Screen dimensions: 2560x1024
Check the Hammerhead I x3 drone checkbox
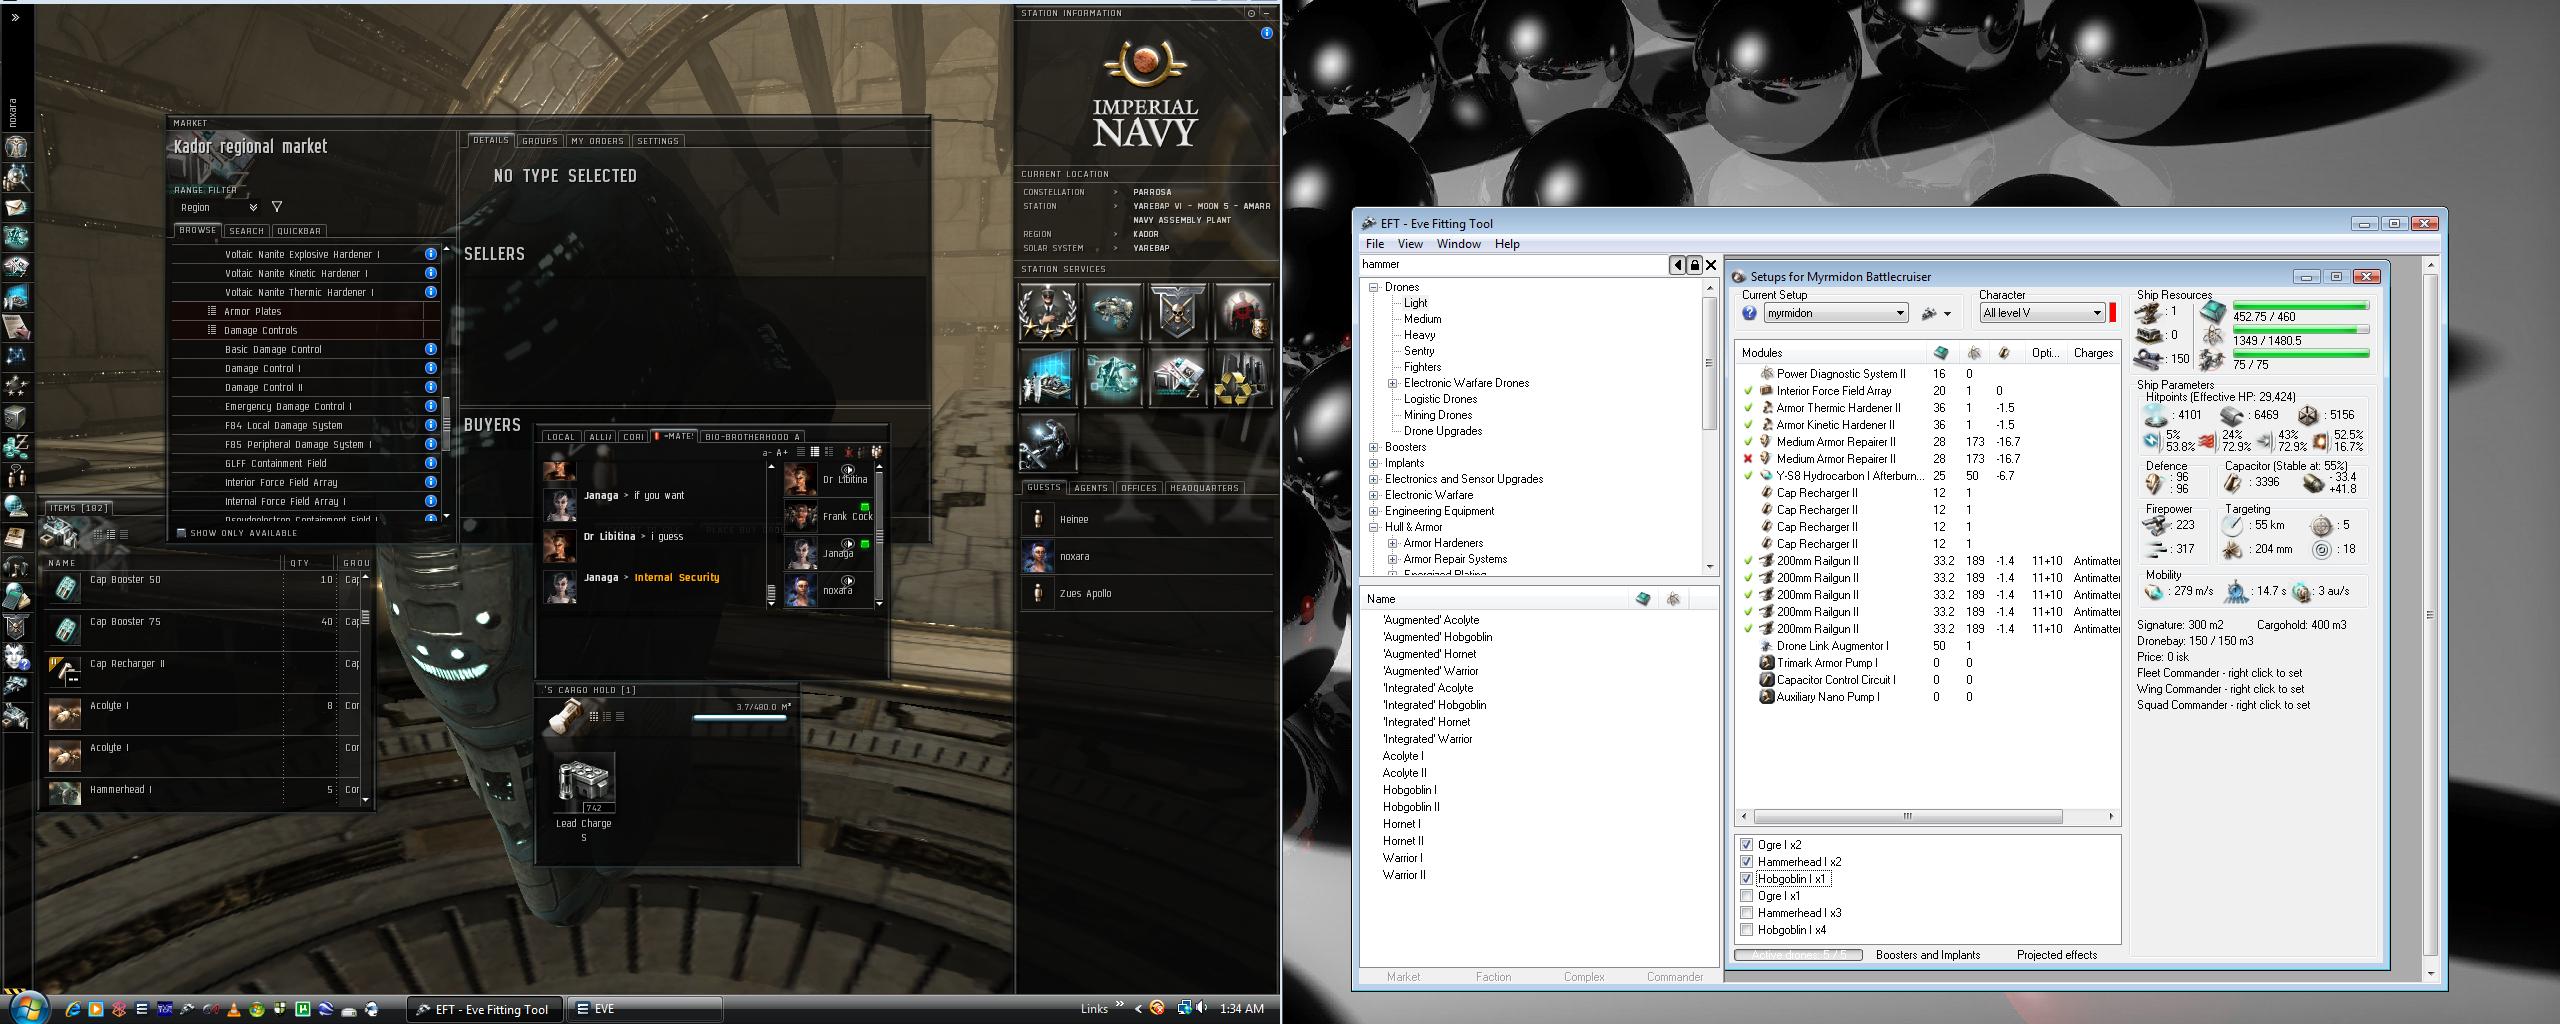1747,913
